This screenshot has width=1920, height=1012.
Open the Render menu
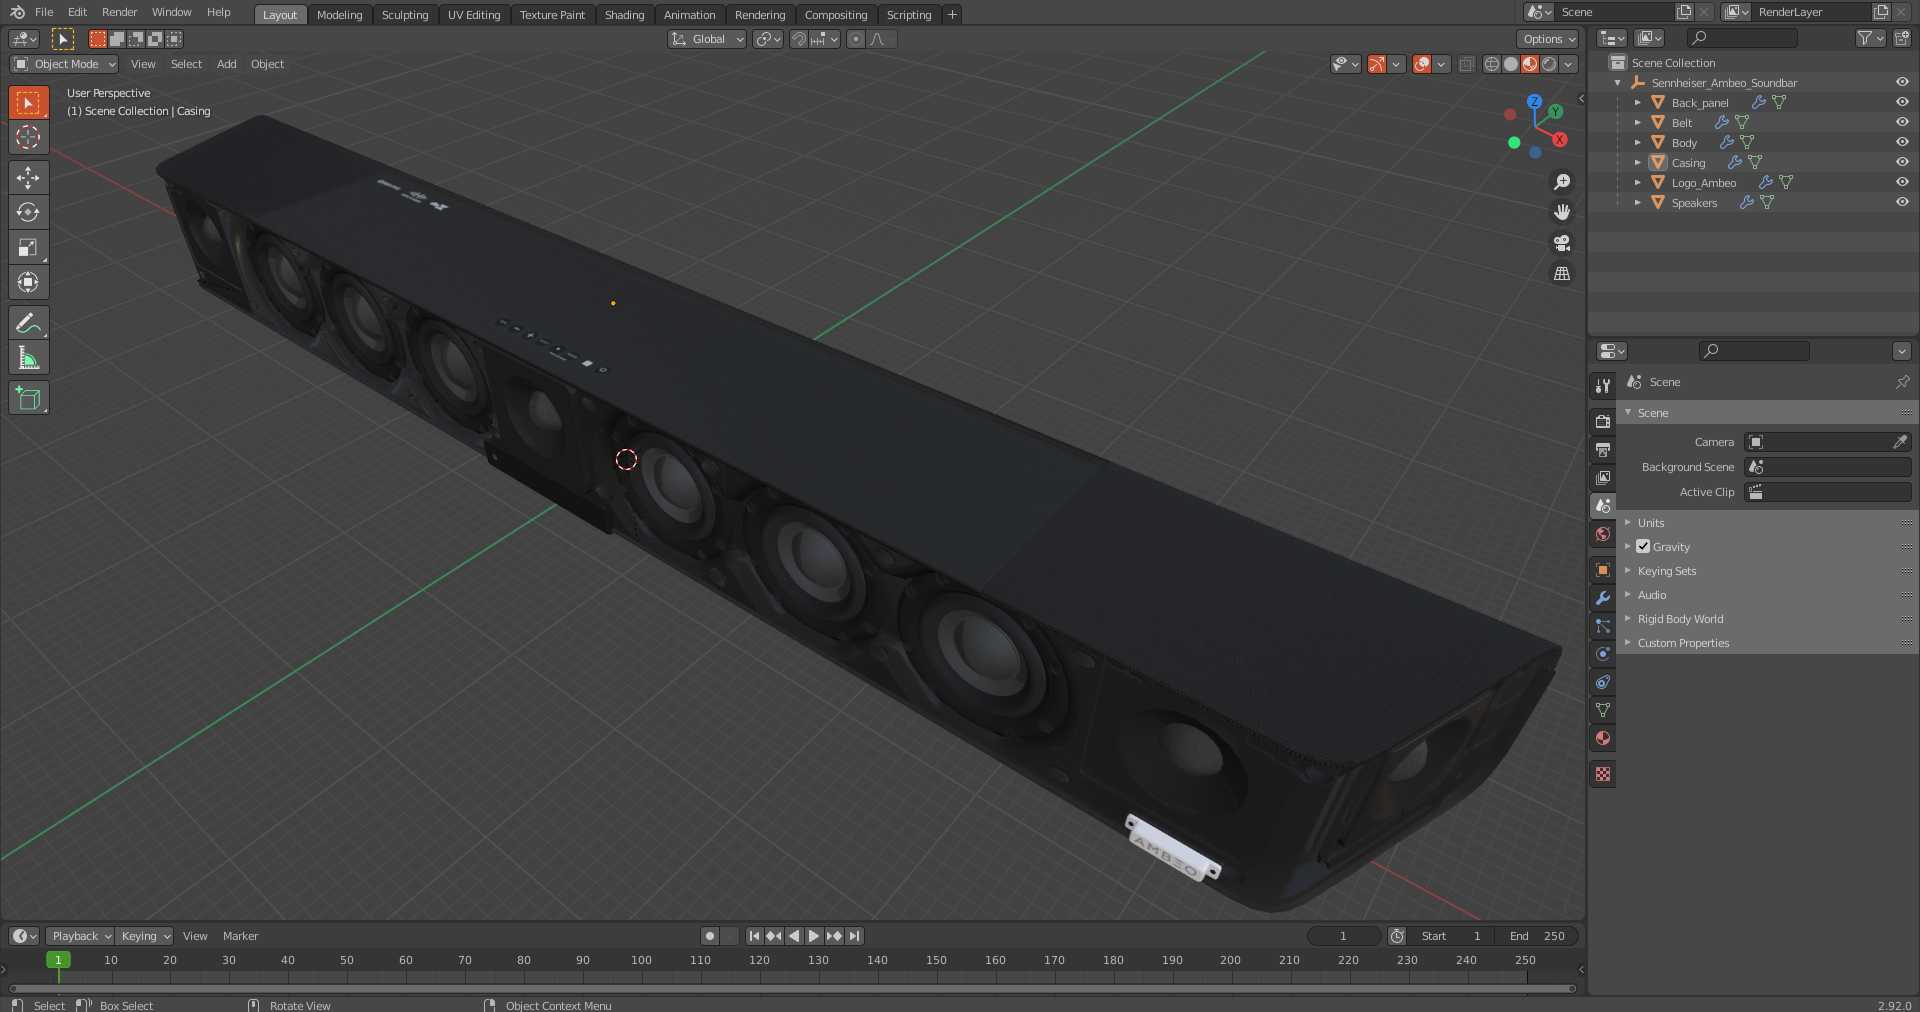tap(120, 12)
